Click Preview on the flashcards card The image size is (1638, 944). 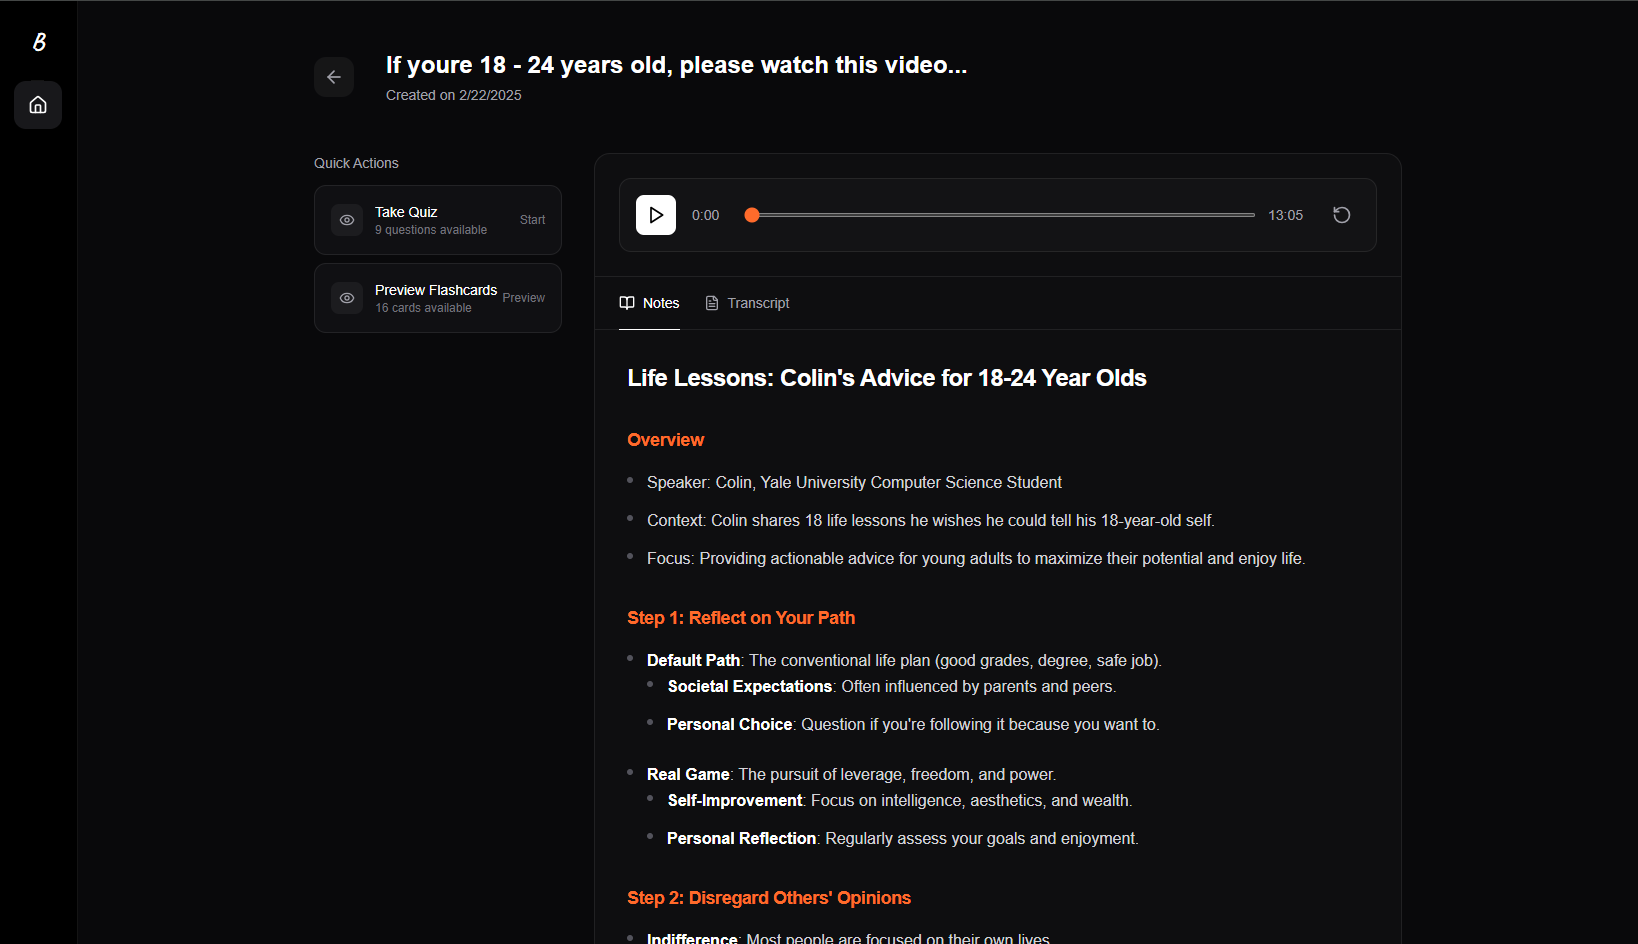tap(523, 298)
